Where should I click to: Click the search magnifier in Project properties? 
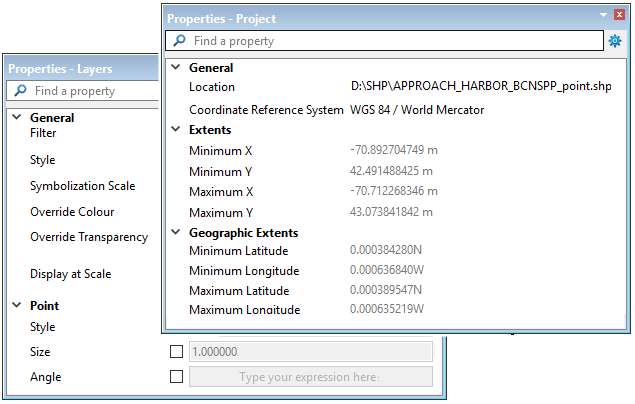click(180, 41)
